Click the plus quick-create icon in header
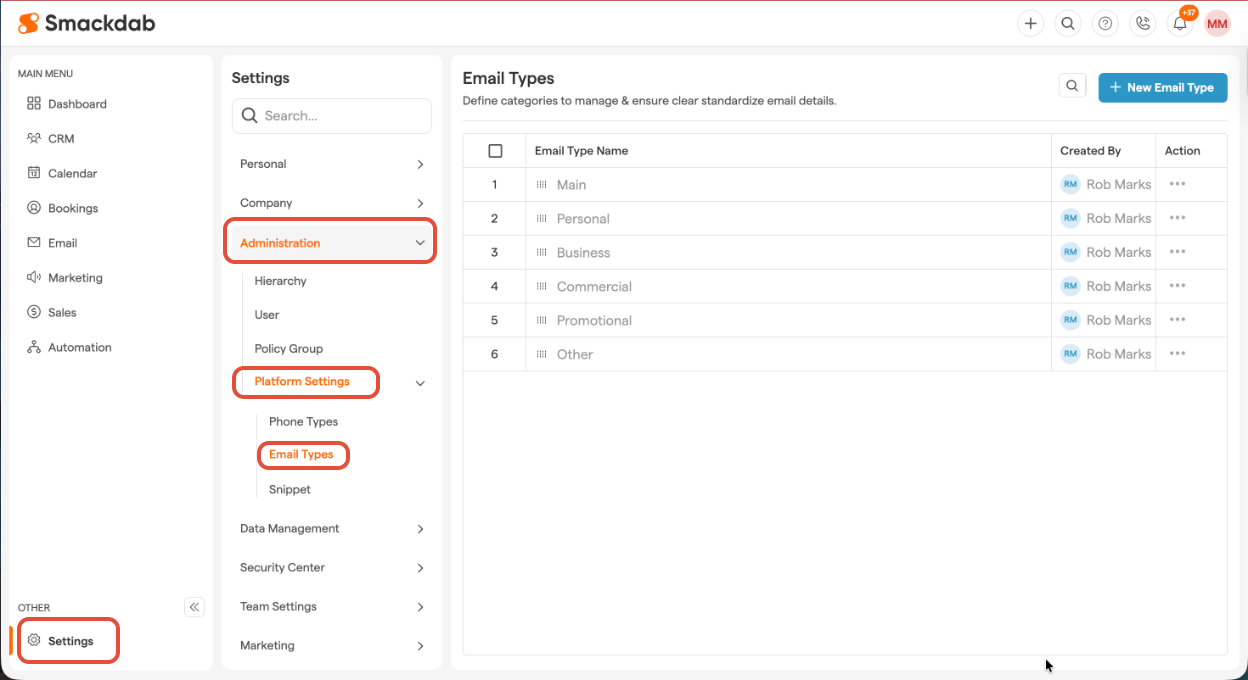1248x680 pixels. [1030, 23]
